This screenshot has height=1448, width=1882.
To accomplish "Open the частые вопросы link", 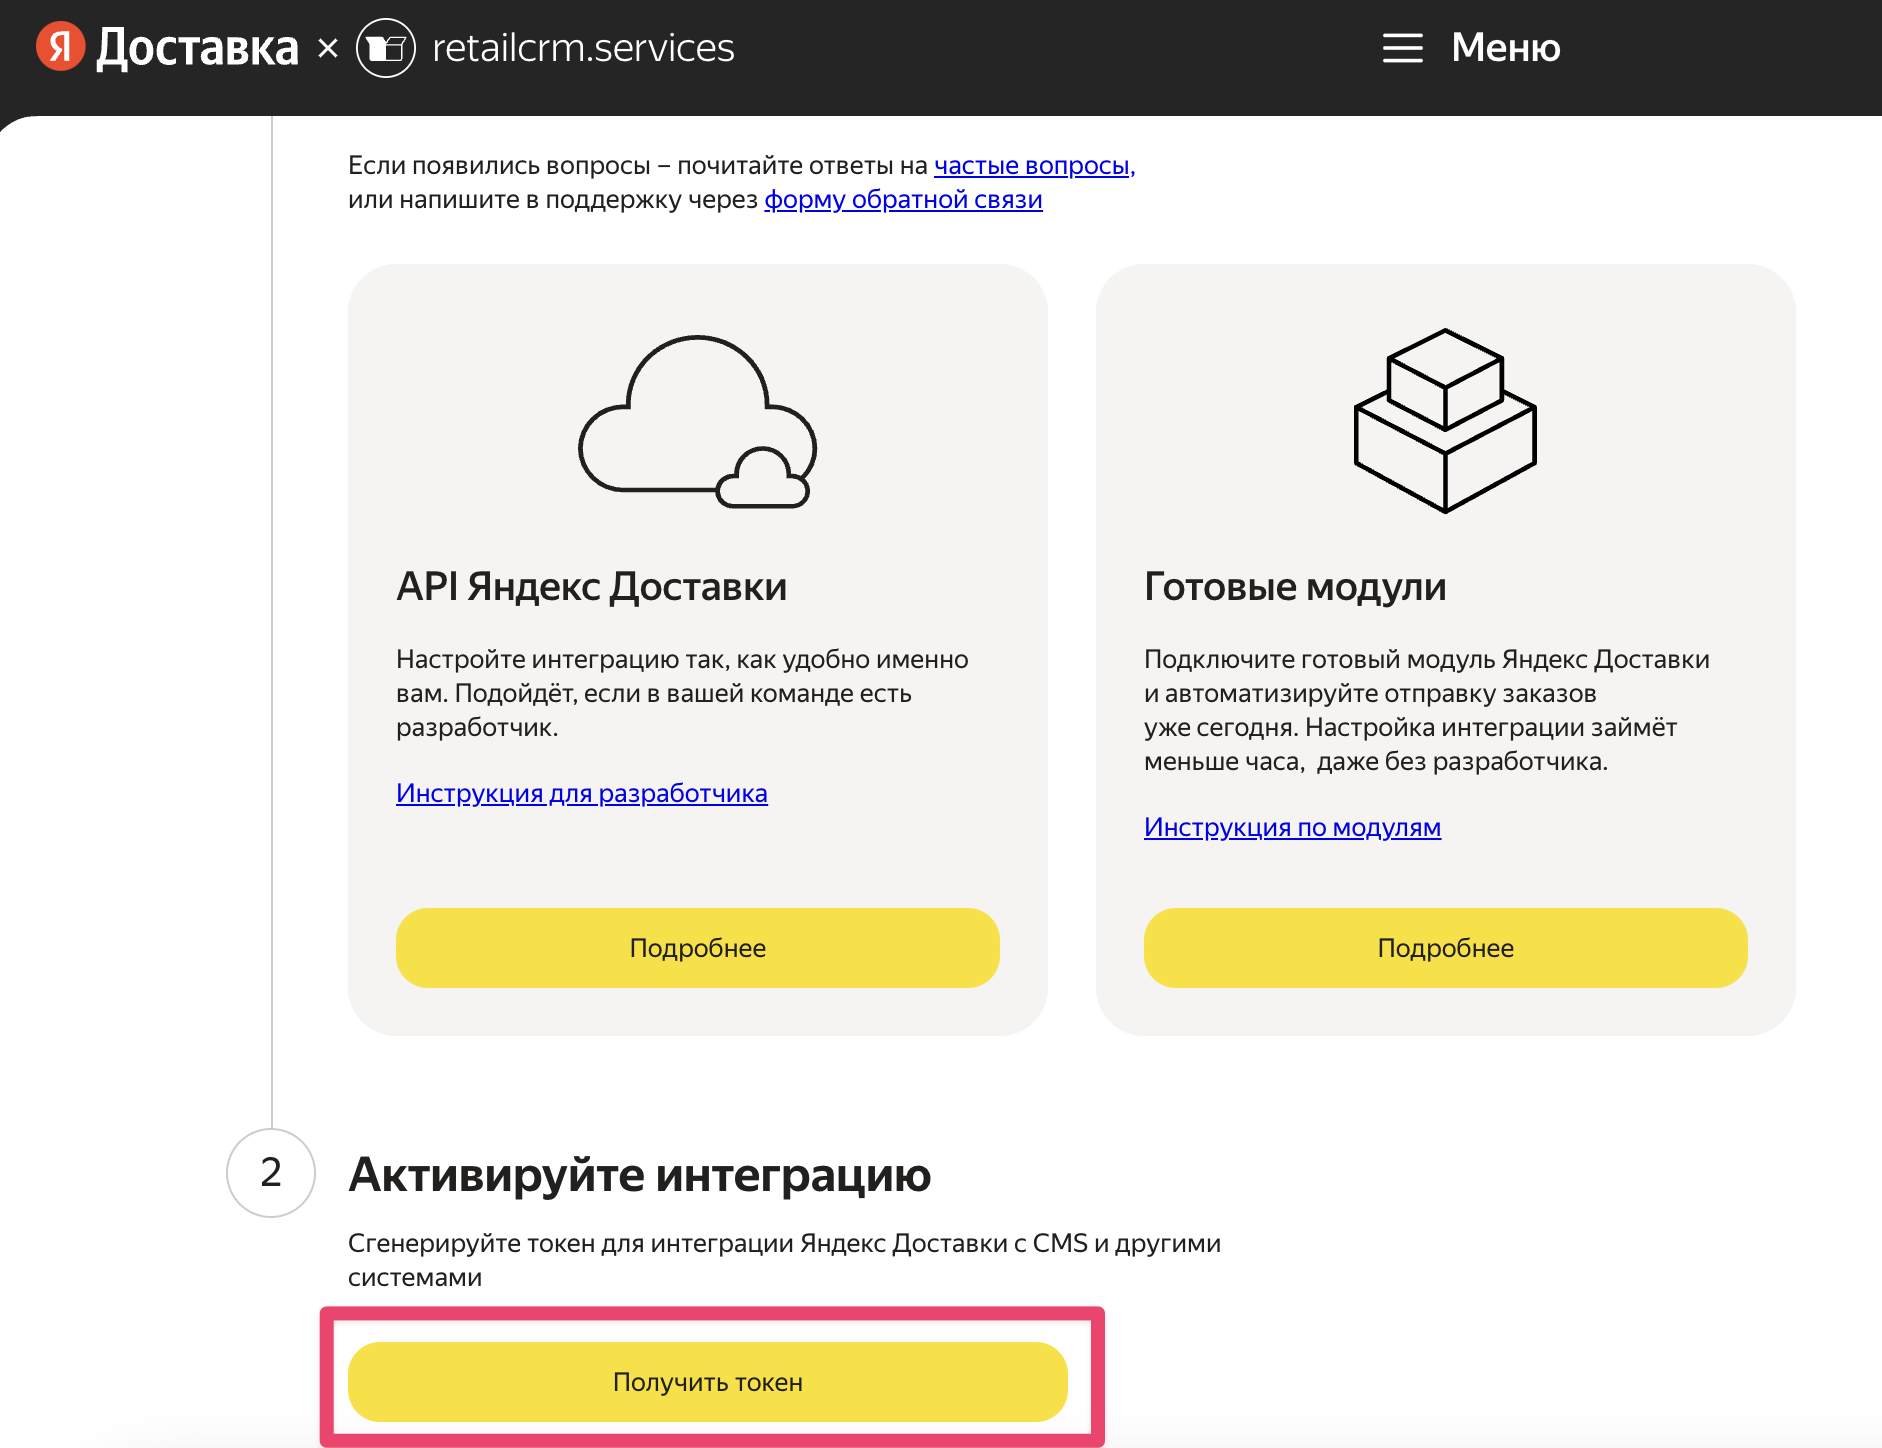I will 1034,165.
